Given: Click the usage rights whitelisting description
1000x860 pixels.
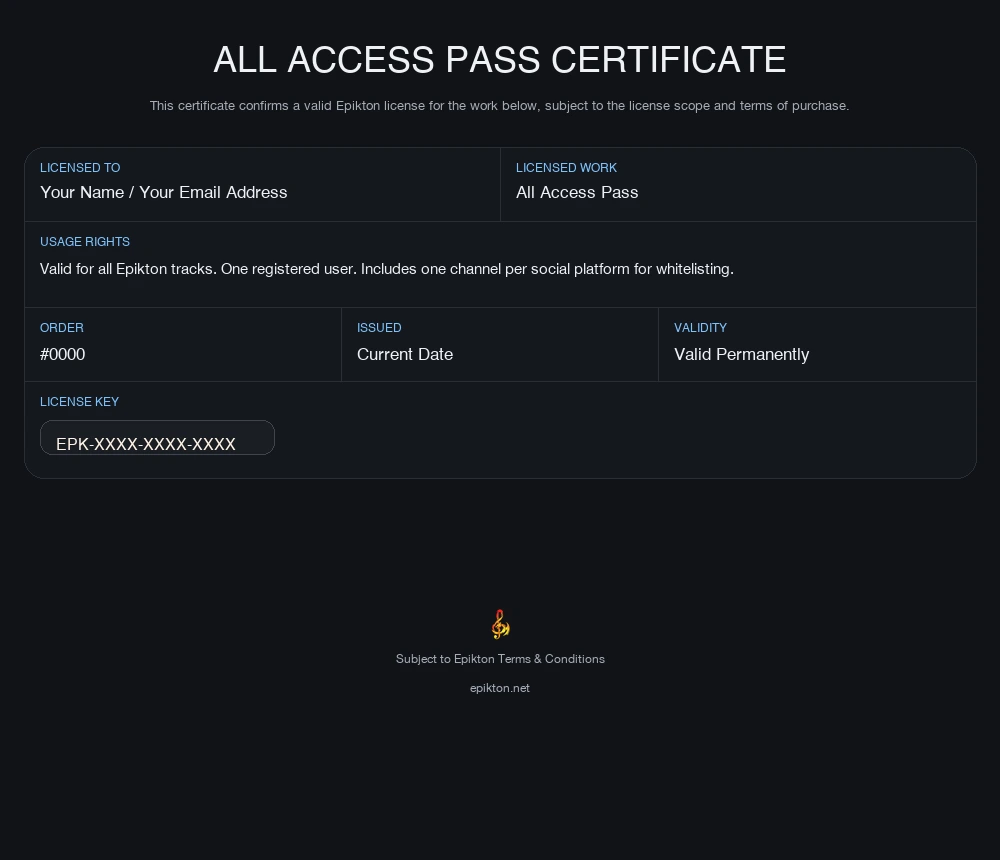Looking at the screenshot, I should (x=386, y=269).
